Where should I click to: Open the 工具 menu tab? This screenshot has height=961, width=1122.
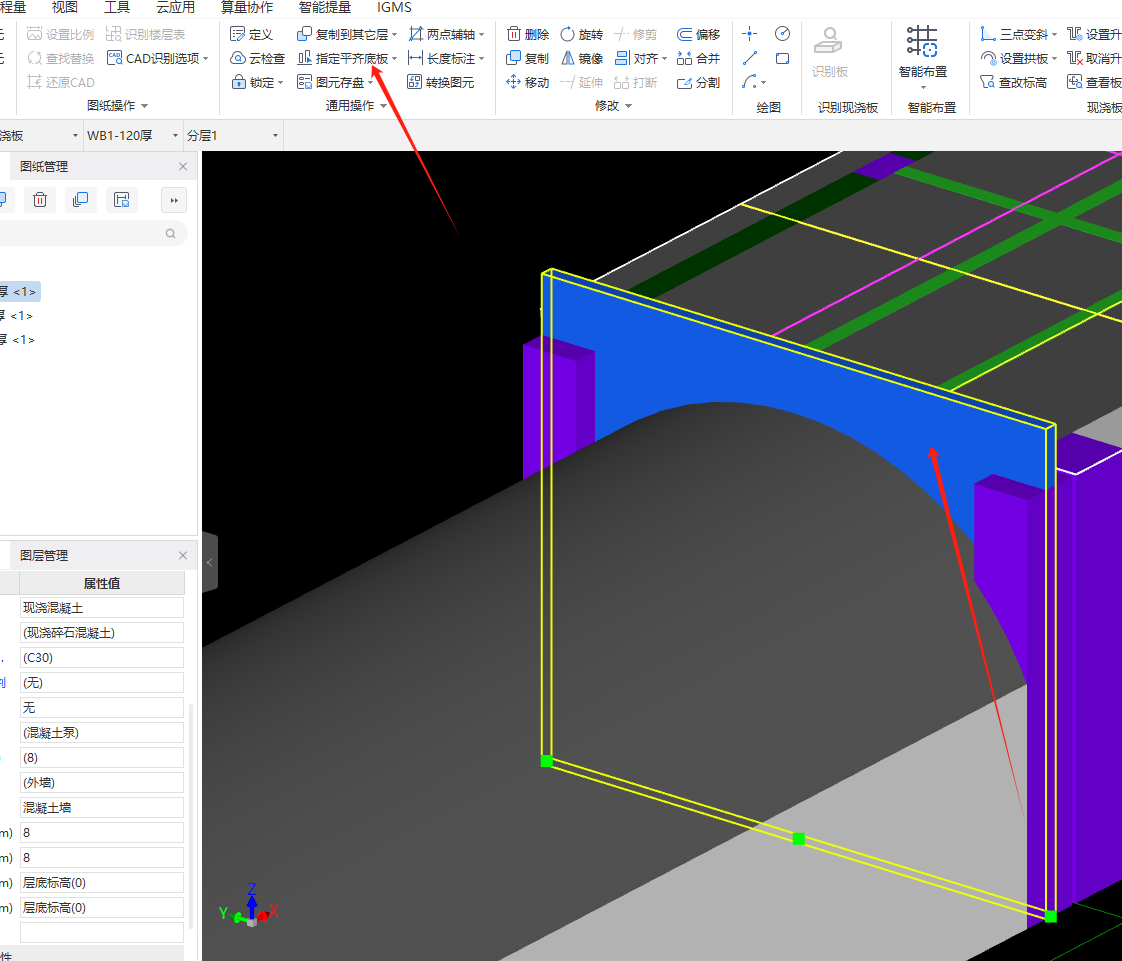117,7
